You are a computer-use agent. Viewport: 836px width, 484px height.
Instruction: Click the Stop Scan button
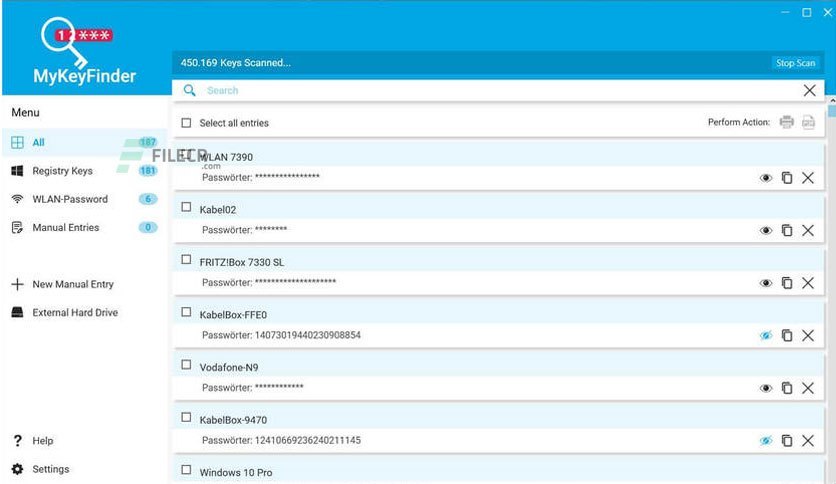[x=795, y=63]
